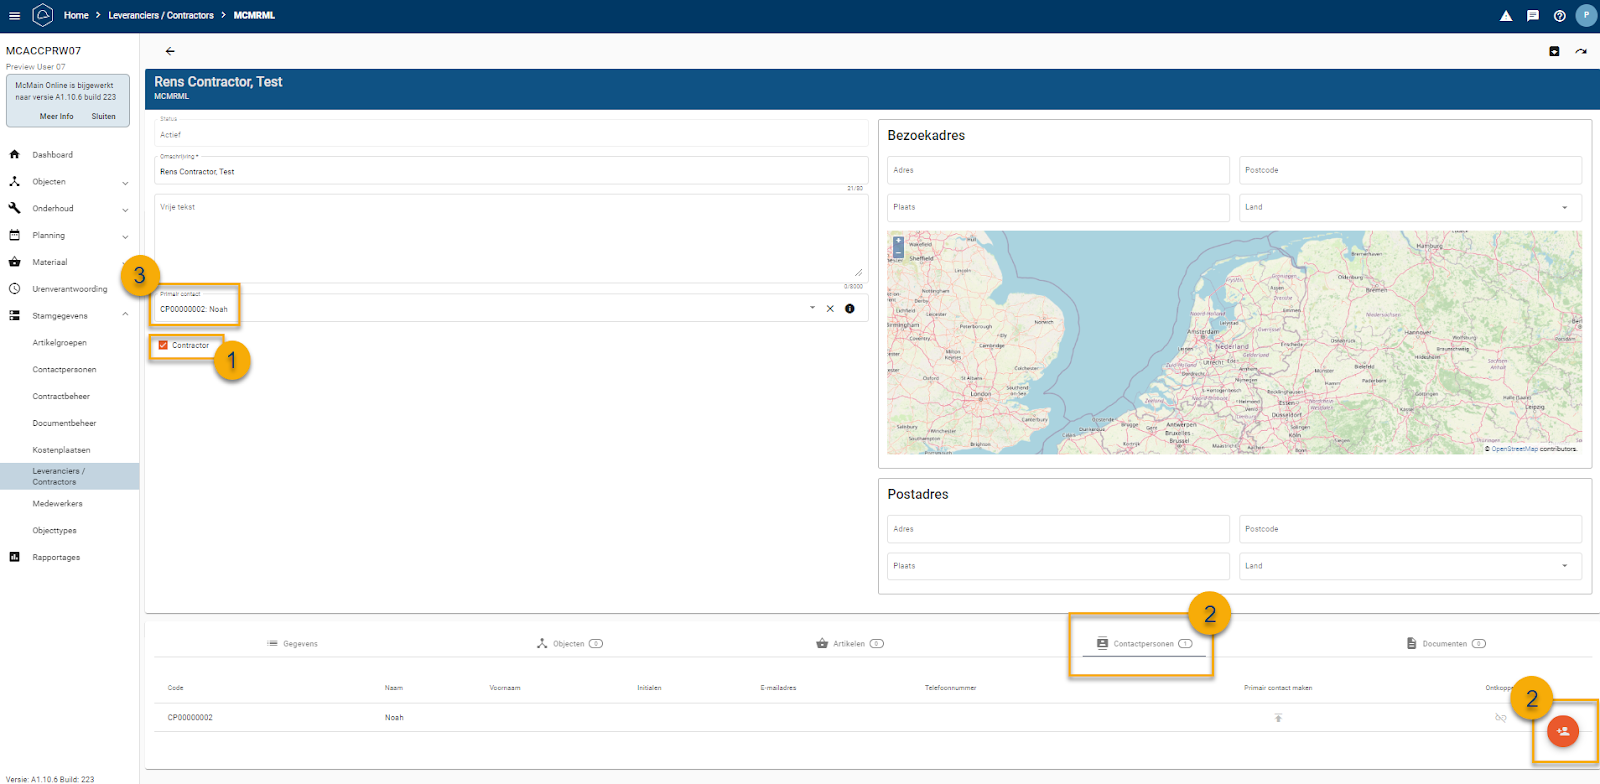Viewport: 1600px width, 784px height.
Task: Click the orange add contact person button
Action: pyautogui.click(x=1562, y=731)
